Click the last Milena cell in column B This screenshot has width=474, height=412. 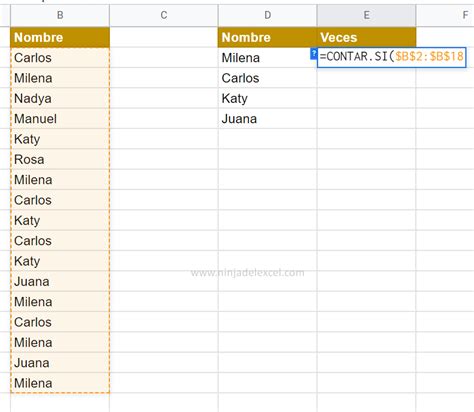pyautogui.click(x=60, y=383)
